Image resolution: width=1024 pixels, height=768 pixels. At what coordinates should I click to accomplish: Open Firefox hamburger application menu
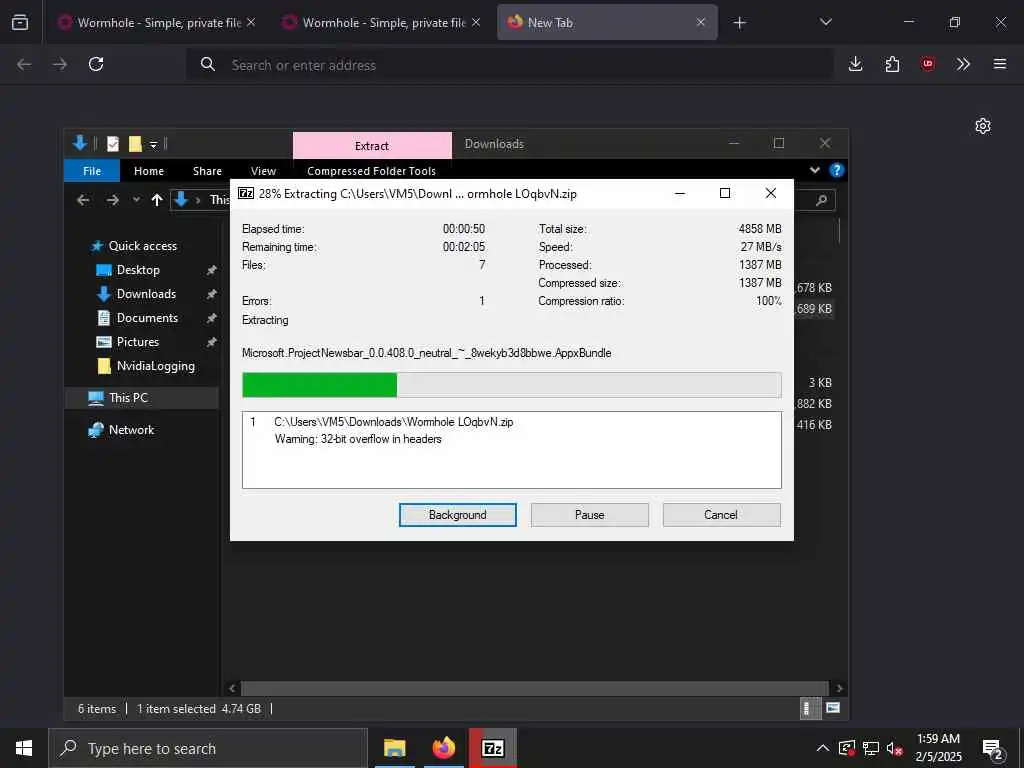[x=1000, y=64]
